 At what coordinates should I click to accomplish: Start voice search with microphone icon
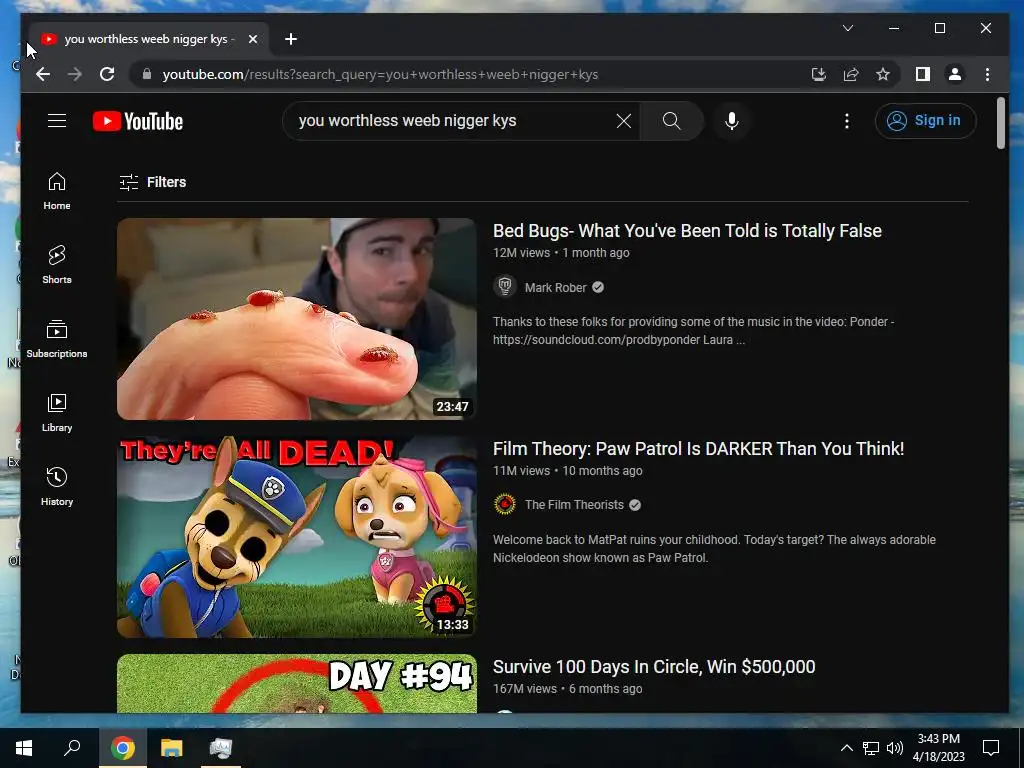tap(731, 121)
